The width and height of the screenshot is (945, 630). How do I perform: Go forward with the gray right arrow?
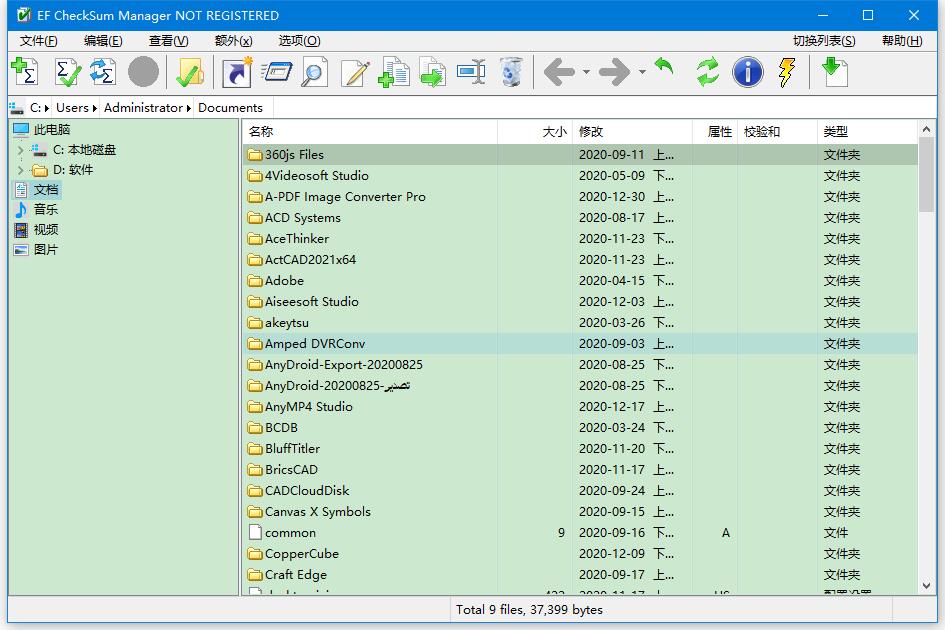(x=614, y=72)
